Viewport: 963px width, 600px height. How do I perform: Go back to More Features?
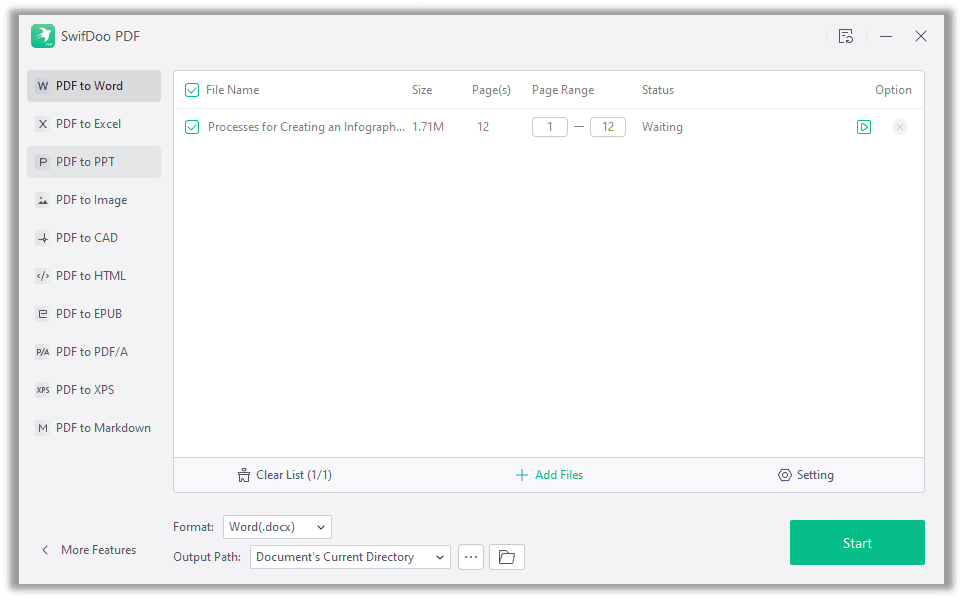tap(98, 550)
